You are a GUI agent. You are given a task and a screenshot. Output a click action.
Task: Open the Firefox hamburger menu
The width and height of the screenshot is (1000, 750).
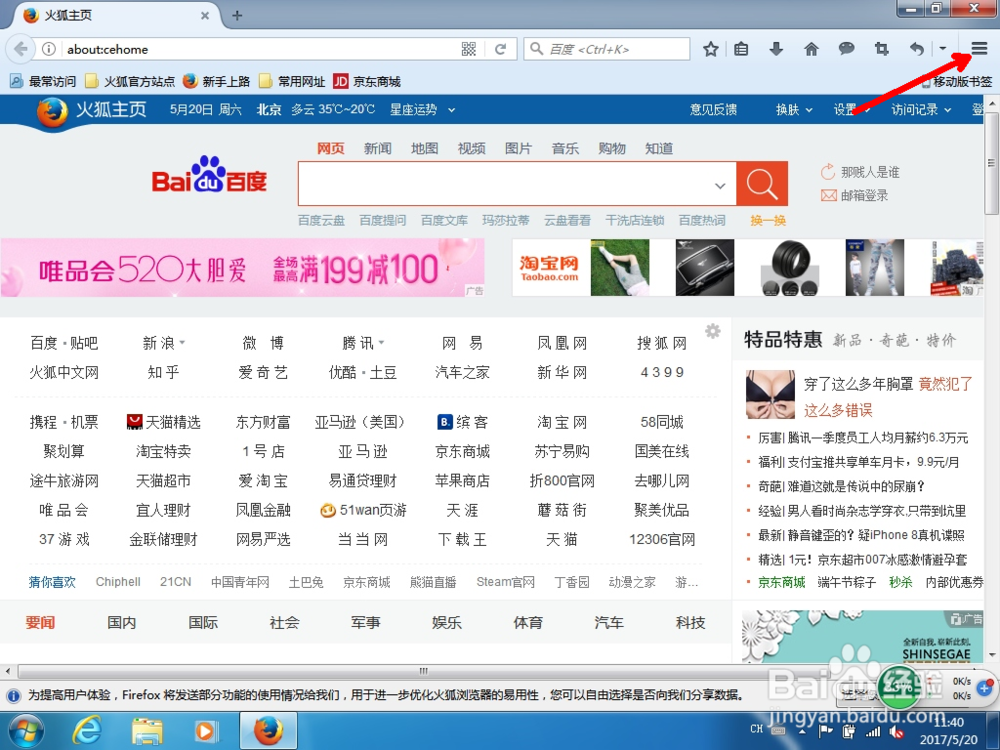click(x=979, y=48)
